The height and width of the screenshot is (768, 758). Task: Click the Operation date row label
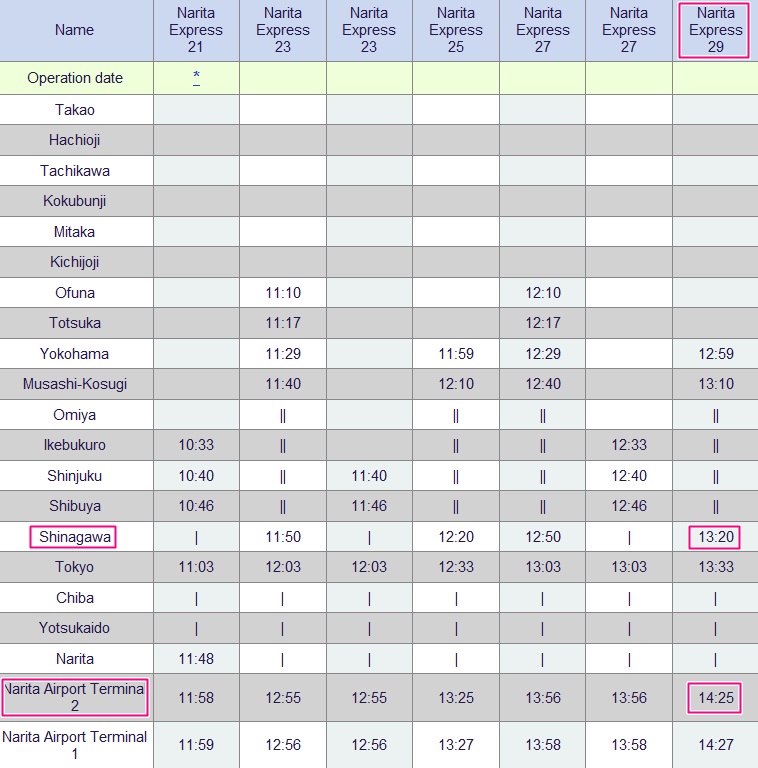tap(75, 78)
